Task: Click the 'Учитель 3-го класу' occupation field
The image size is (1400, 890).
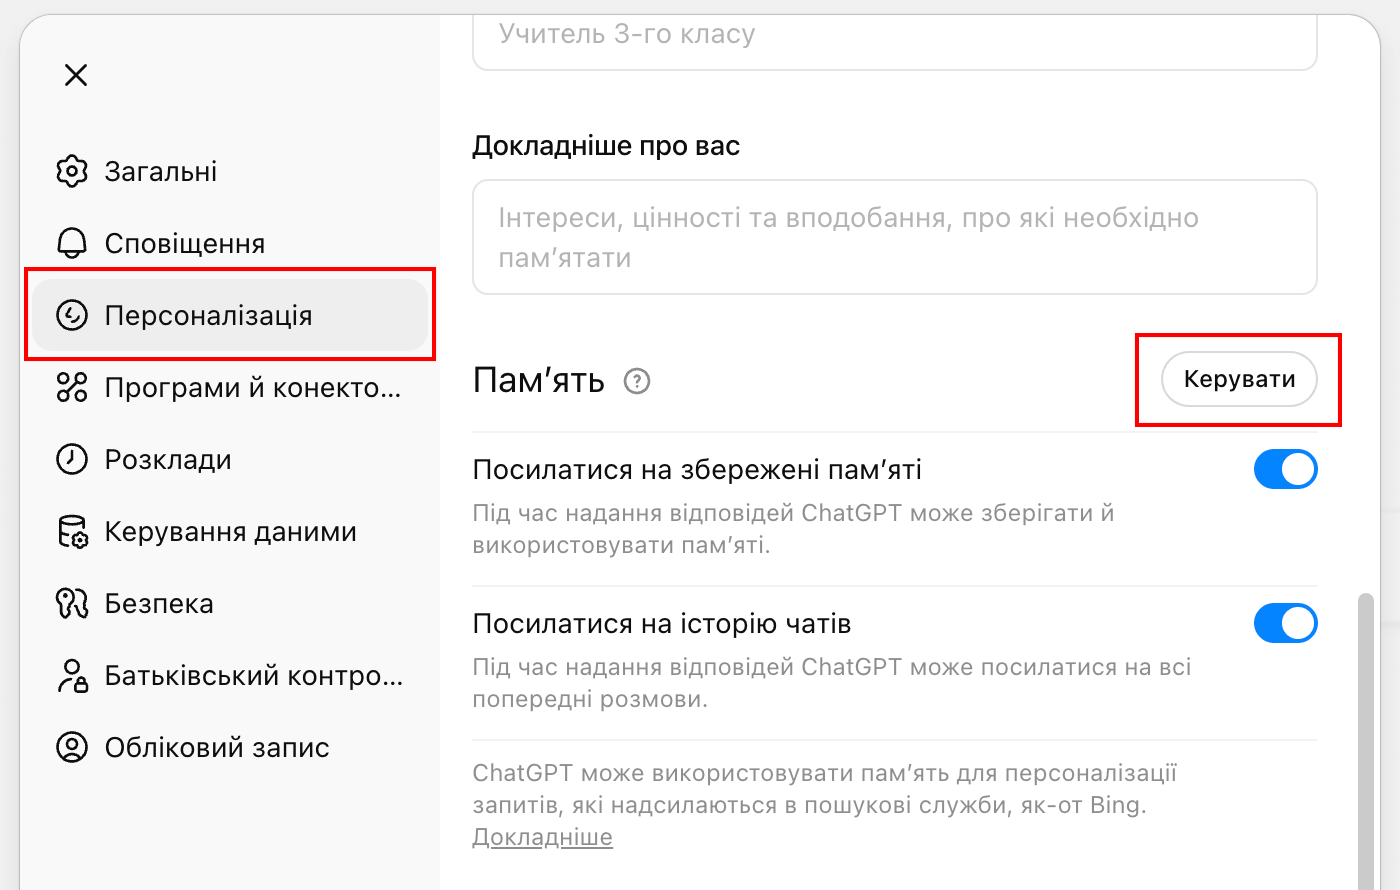Action: (894, 40)
